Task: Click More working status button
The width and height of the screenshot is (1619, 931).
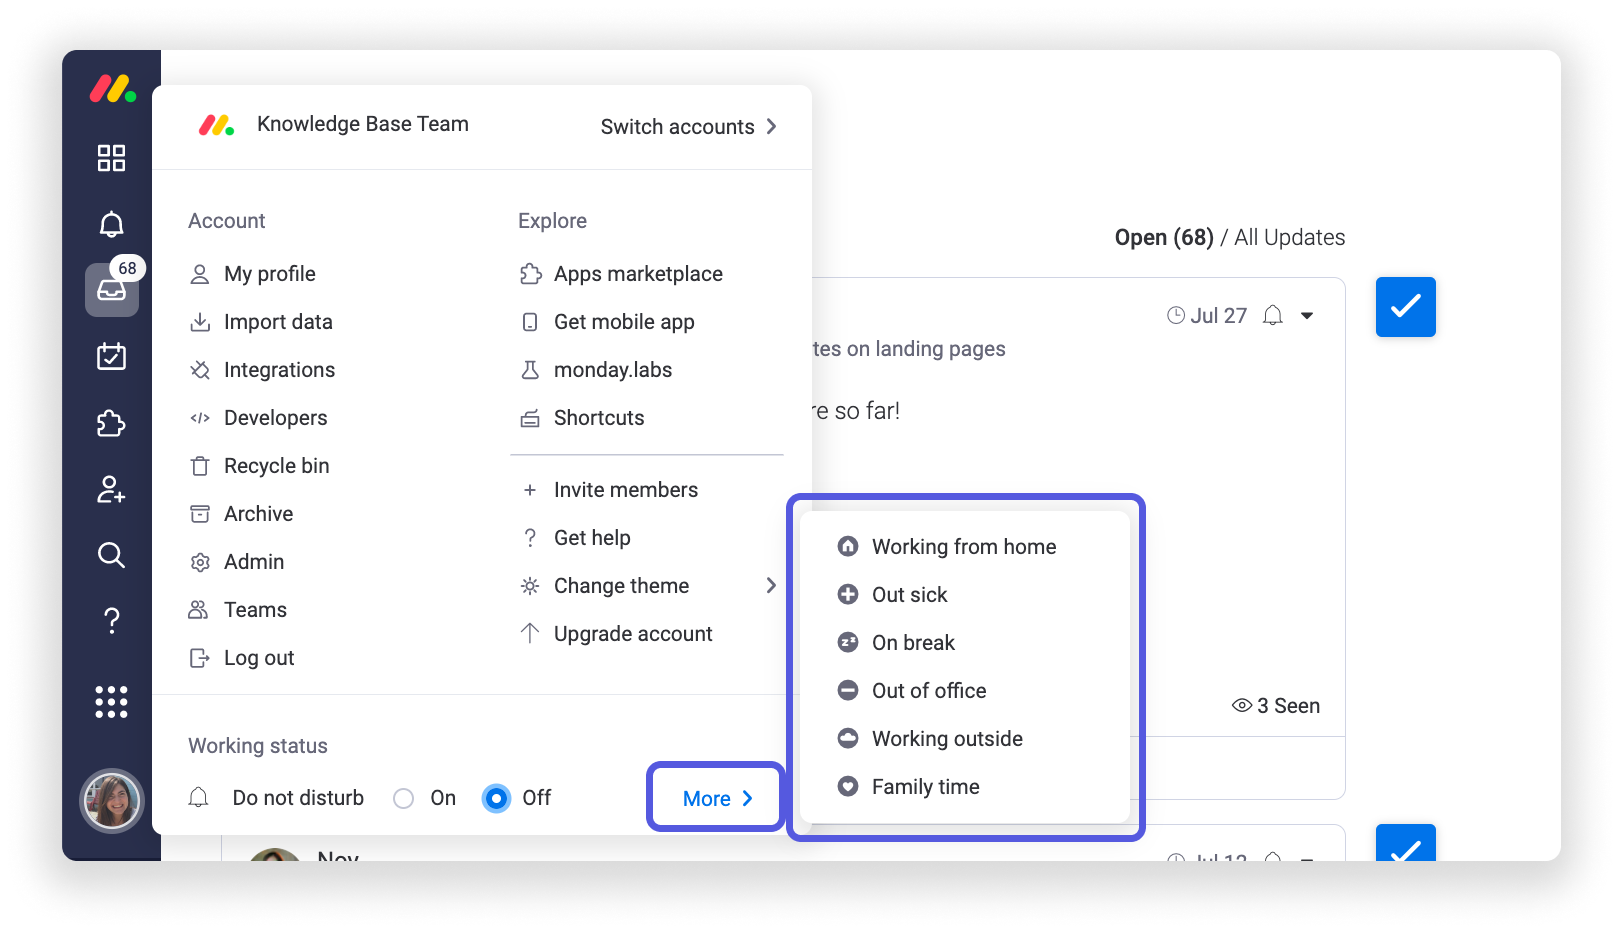Action: pyautogui.click(x=716, y=798)
